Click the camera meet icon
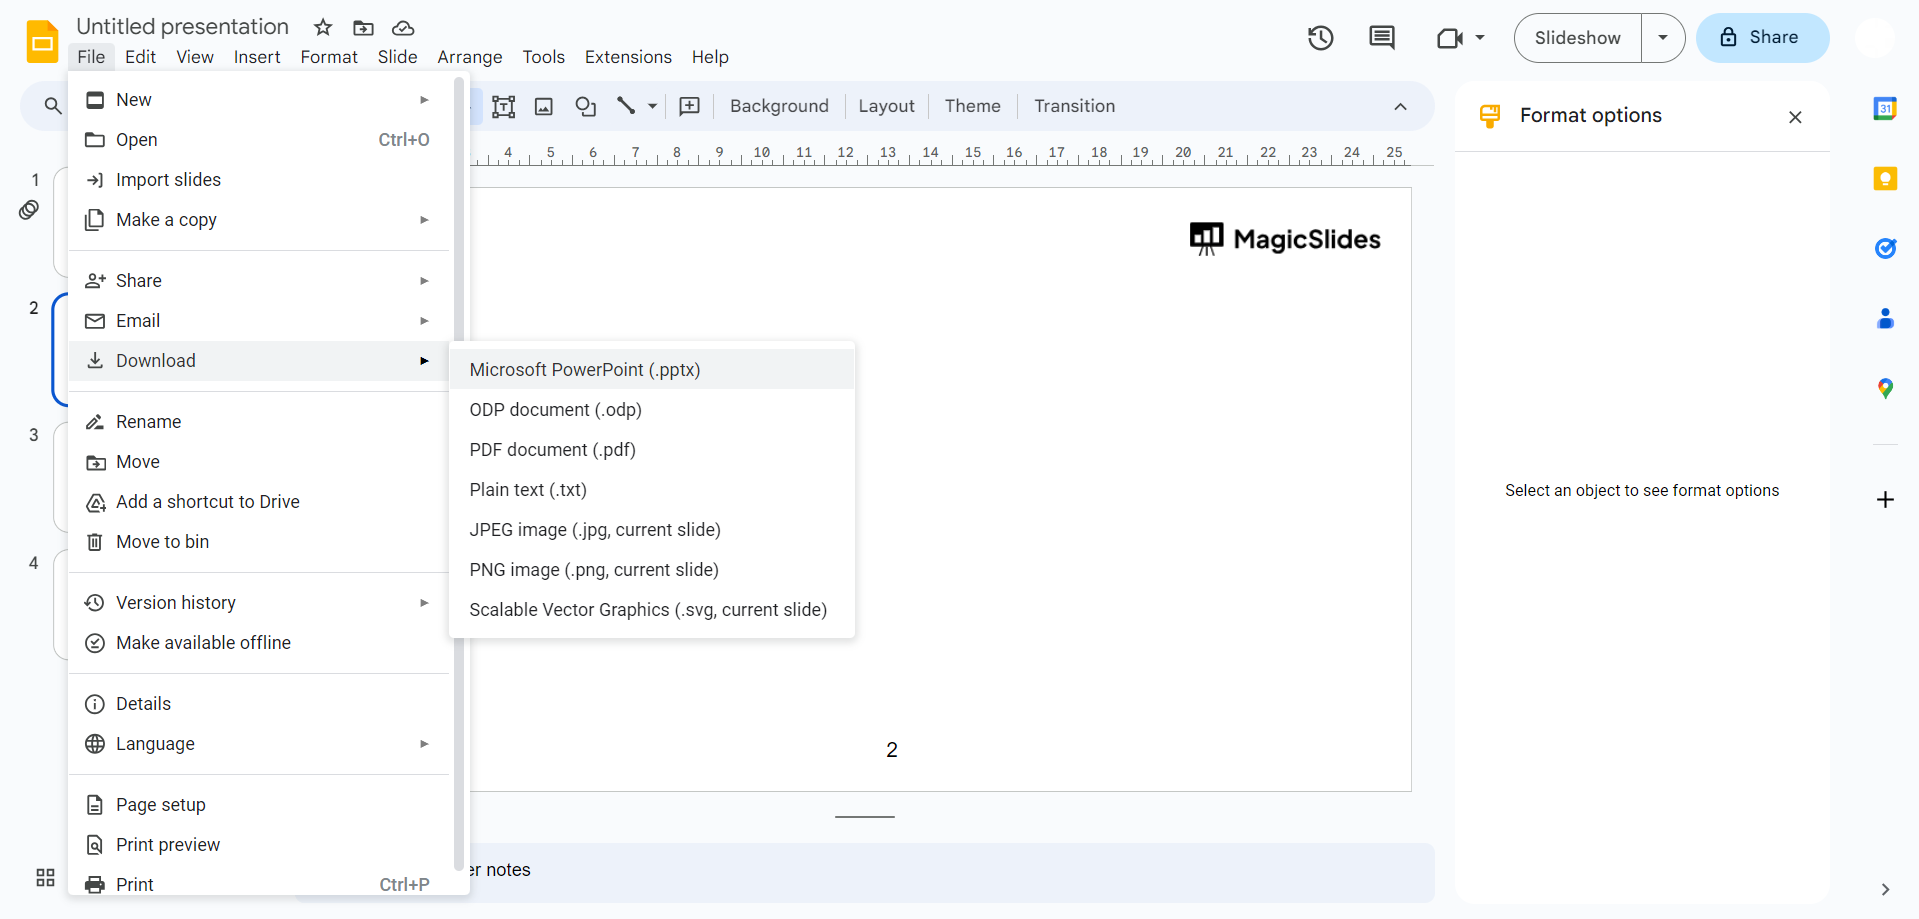This screenshot has width=1919, height=919. [x=1449, y=38]
